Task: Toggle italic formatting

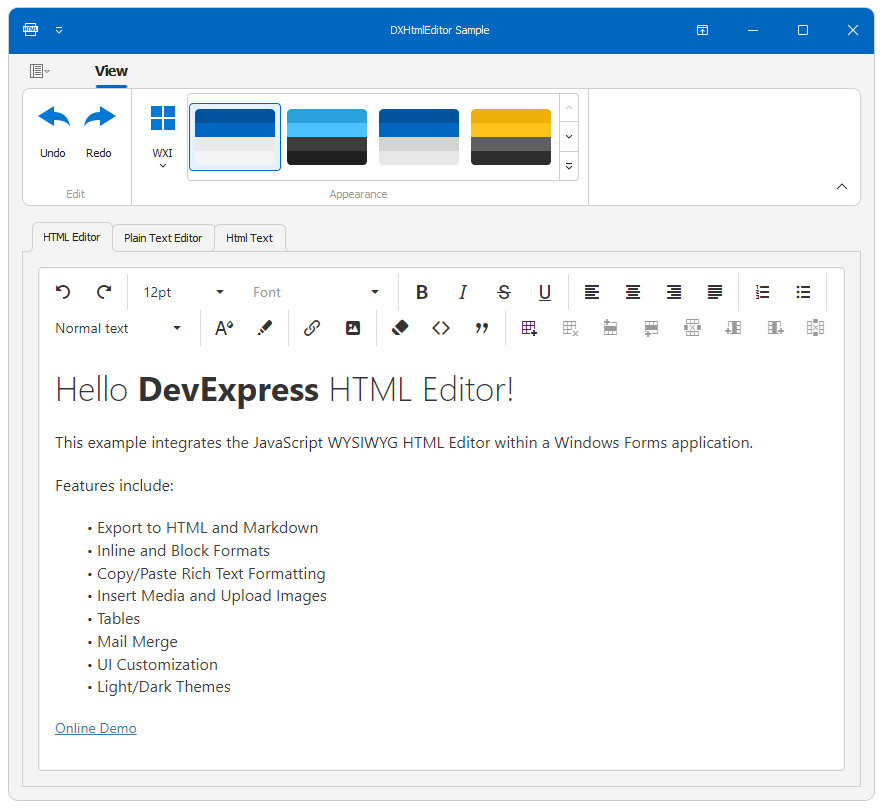Action: pyautogui.click(x=463, y=292)
